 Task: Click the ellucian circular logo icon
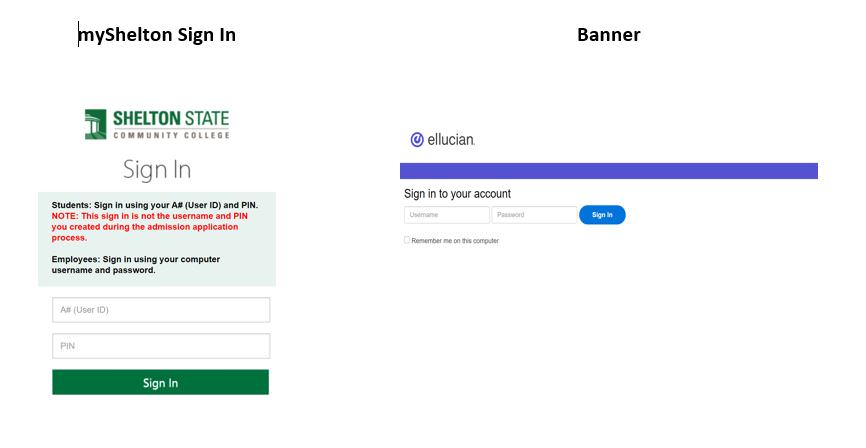tap(417, 140)
